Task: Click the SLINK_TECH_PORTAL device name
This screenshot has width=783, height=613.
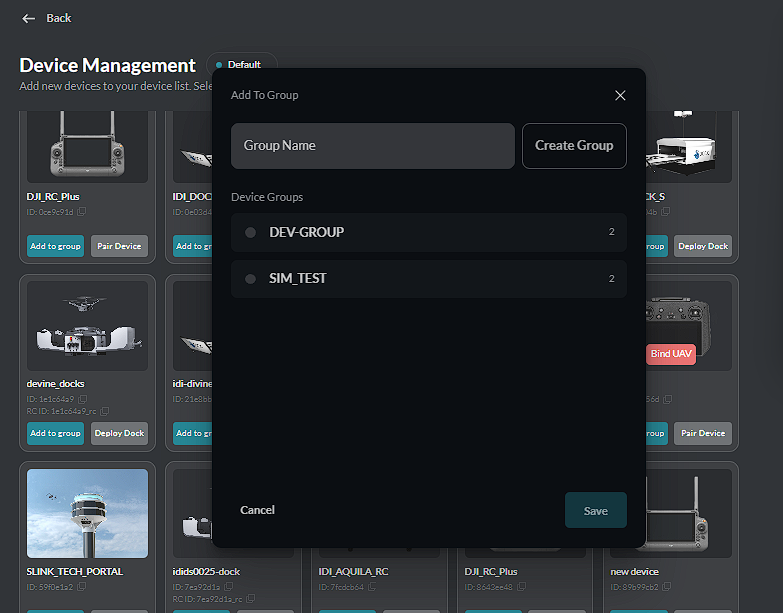Action: point(75,572)
